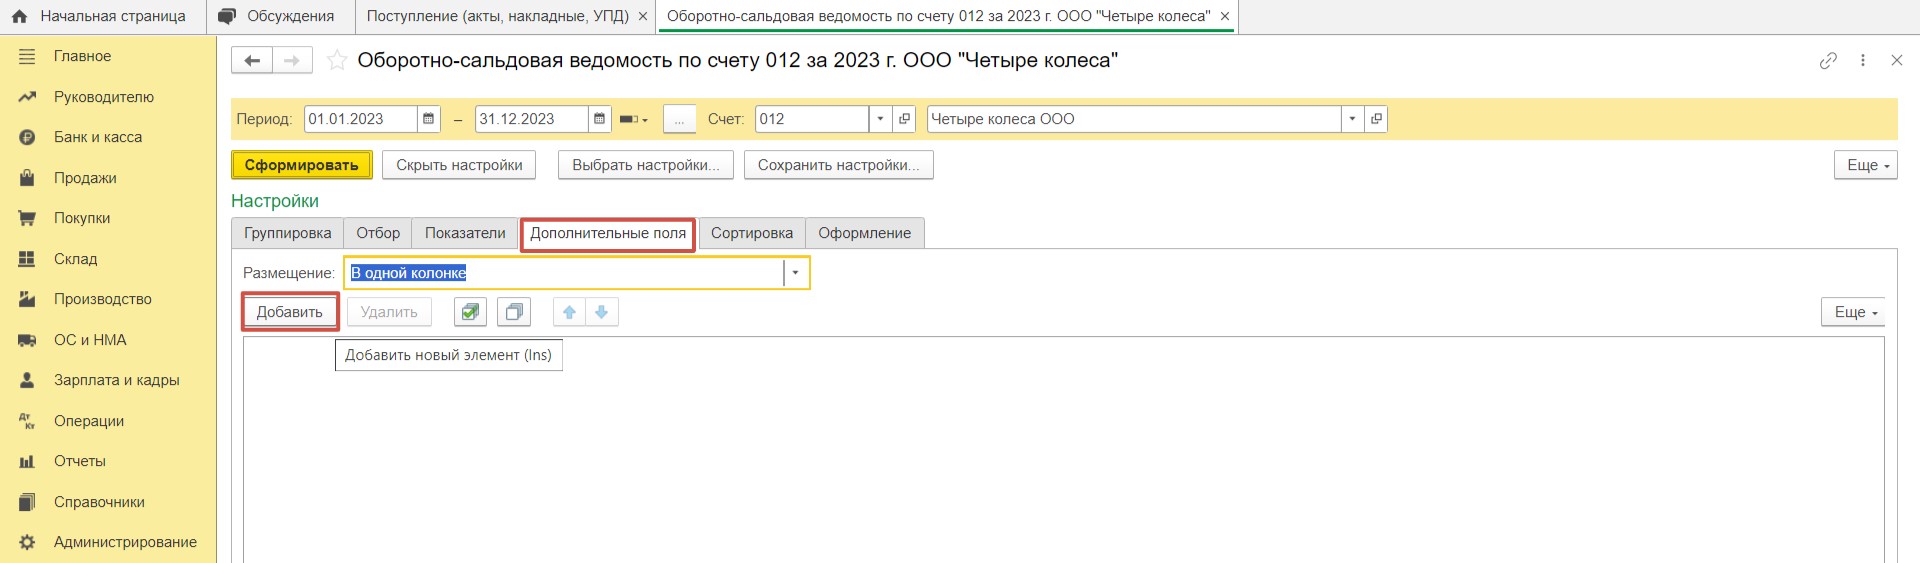Screen dimensions: 1920x563
Task: Click the Добавить button
Action: click(290, 312)
